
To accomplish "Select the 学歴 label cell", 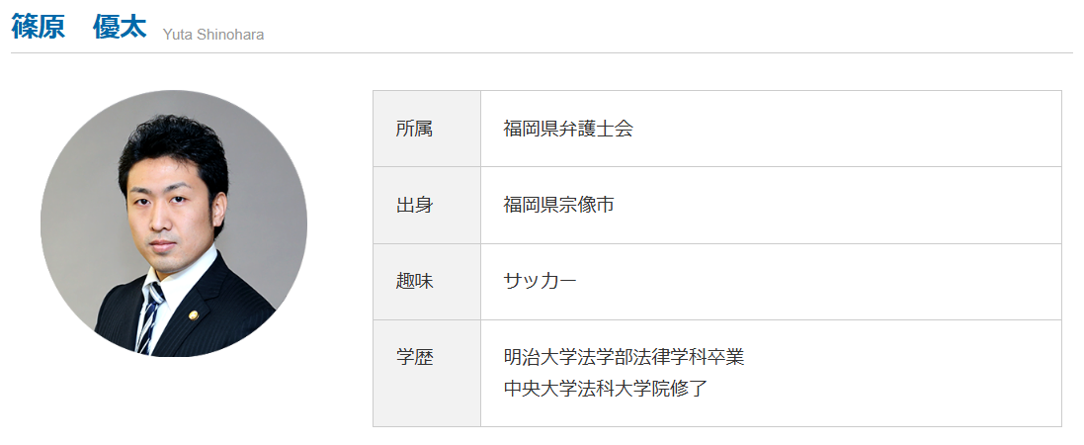I will pos(427,373).
